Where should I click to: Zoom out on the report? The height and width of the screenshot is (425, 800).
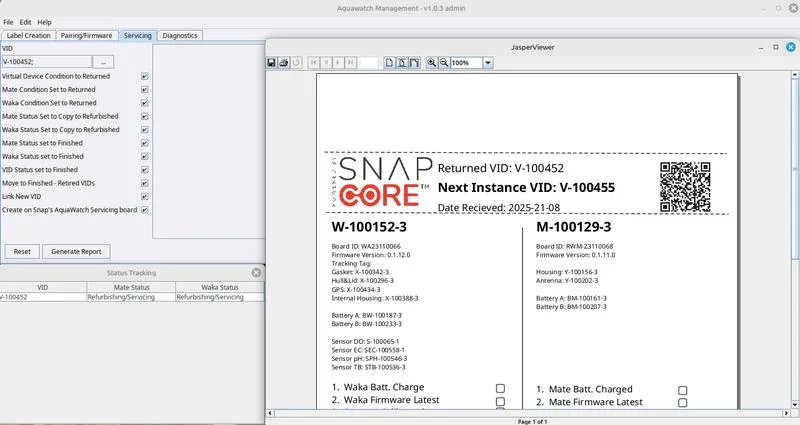point(444,62)
